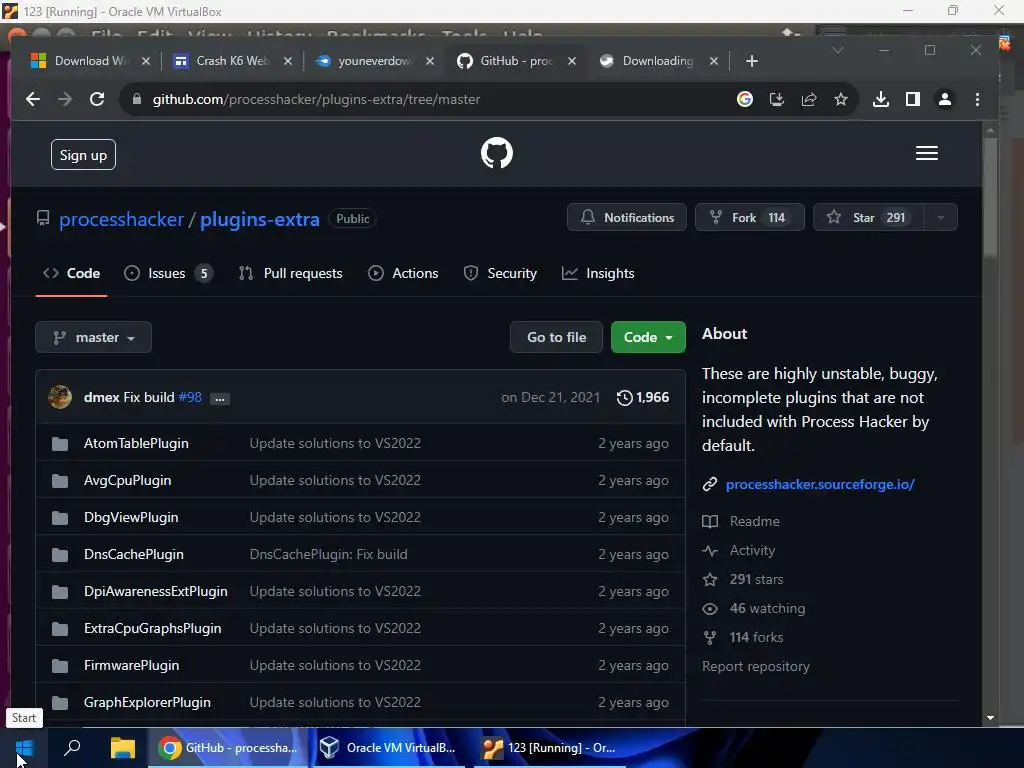The image size is (1024, 768).
Task: Open Chrome profile avatar
Action: pos(944,99)
